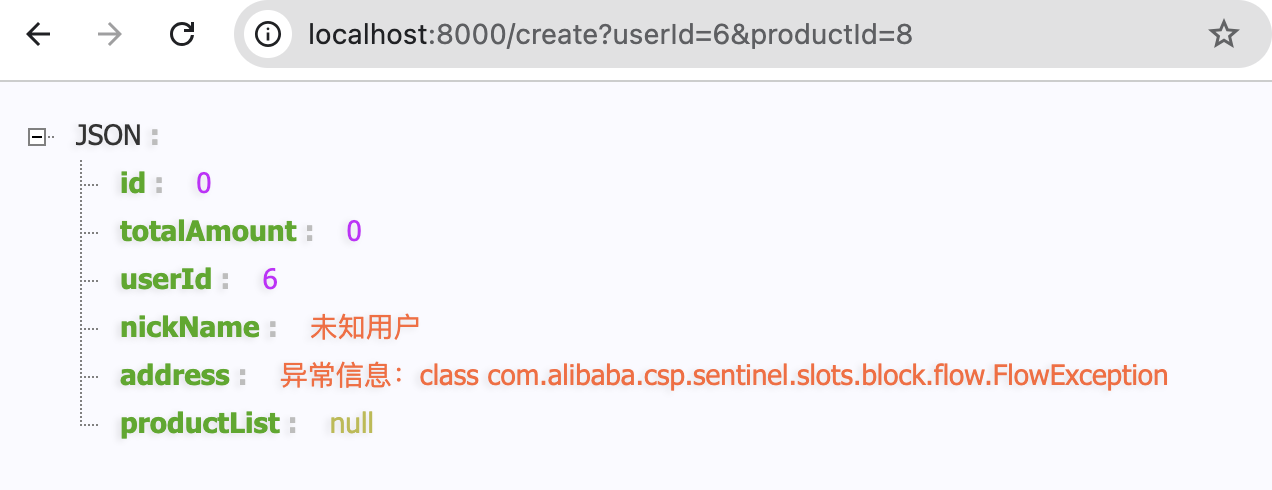1272x490 pixels.
Task: Select the totalAmount key
Action: tap(208, 231)
